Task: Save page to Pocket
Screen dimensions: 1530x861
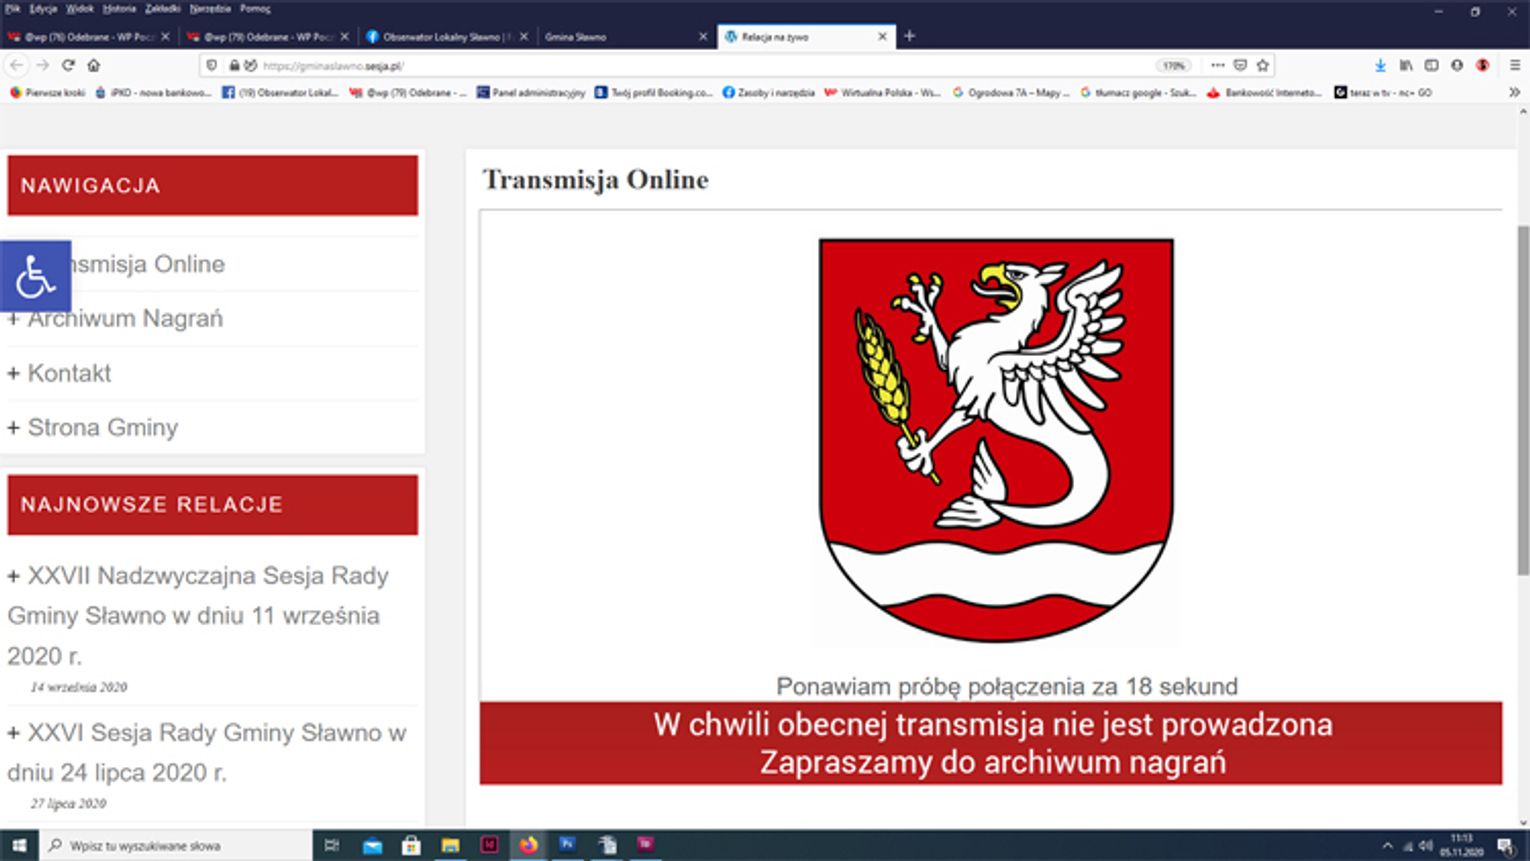Action: tap(1240, 65)
